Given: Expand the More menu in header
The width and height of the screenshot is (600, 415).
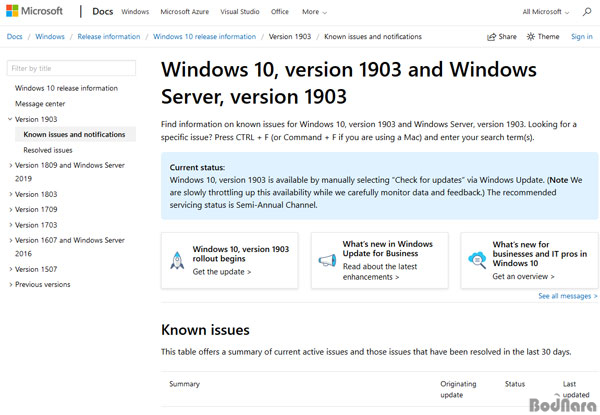Looking at the screenshot, I should point(313,12).
